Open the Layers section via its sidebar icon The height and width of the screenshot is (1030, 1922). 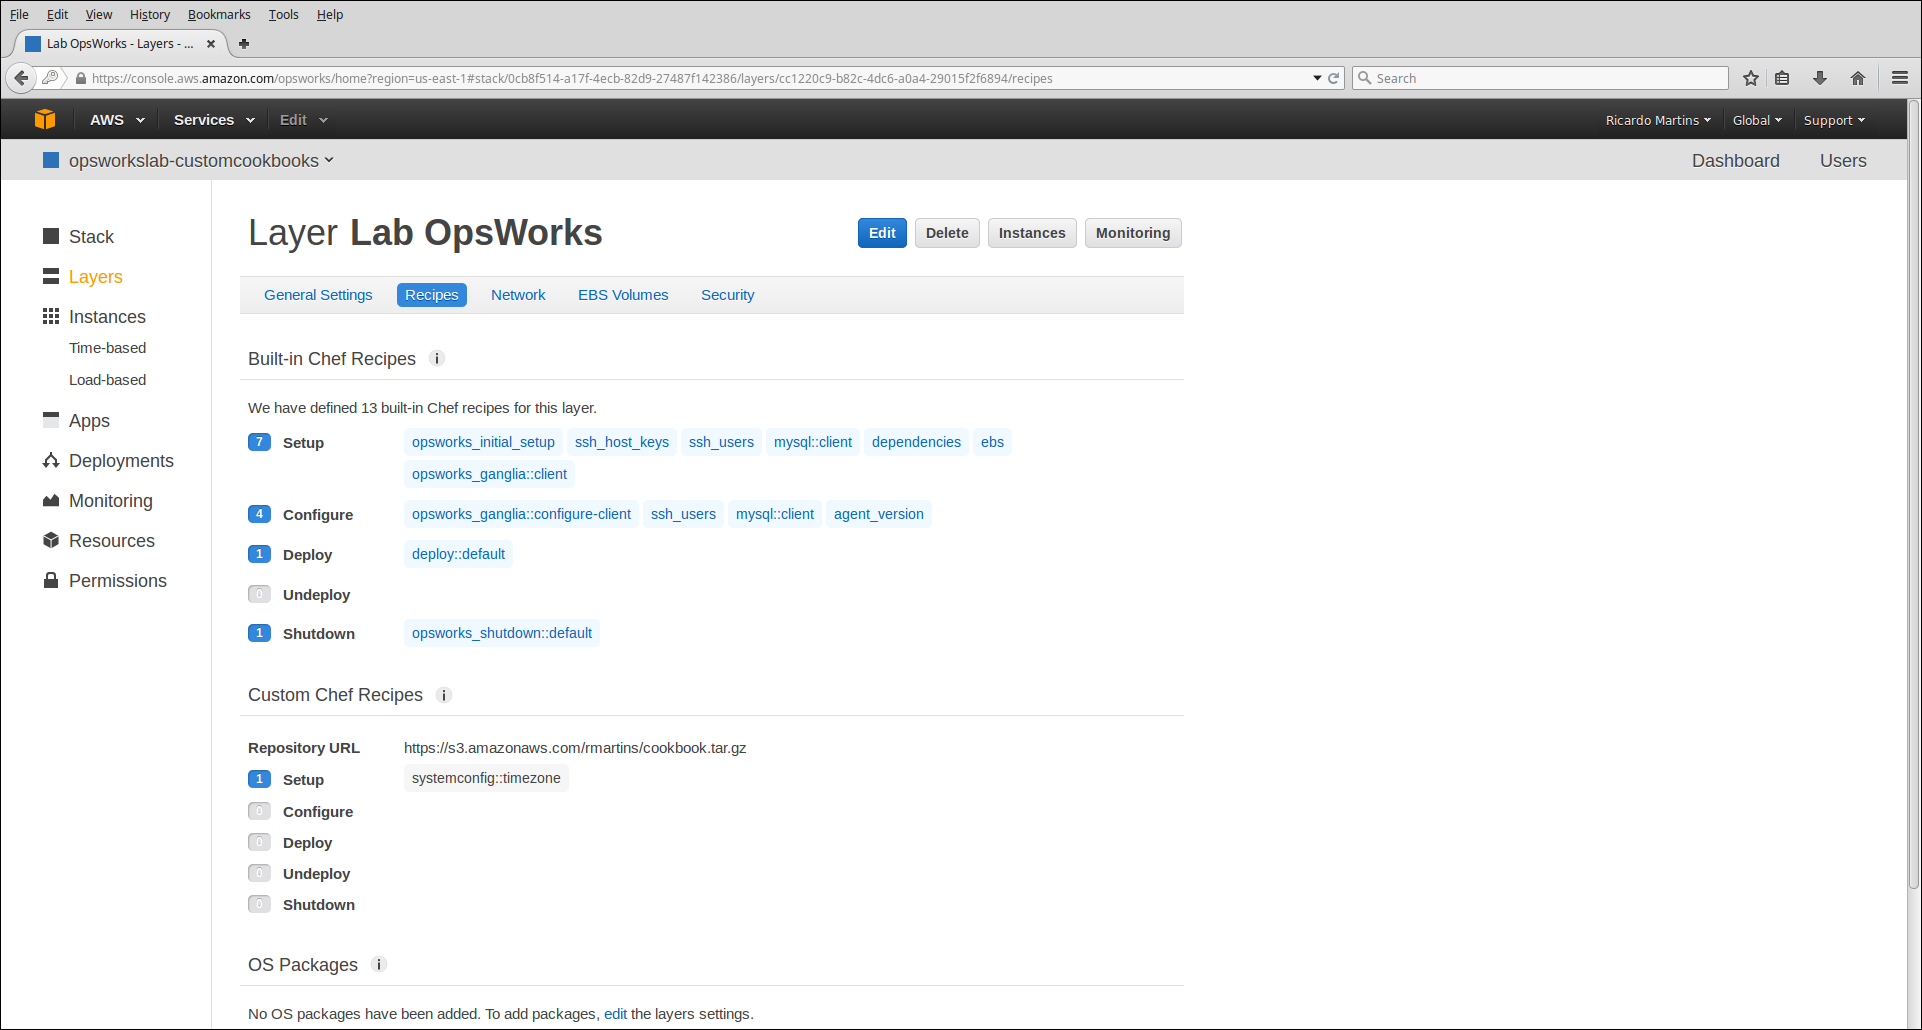(51, 276)
